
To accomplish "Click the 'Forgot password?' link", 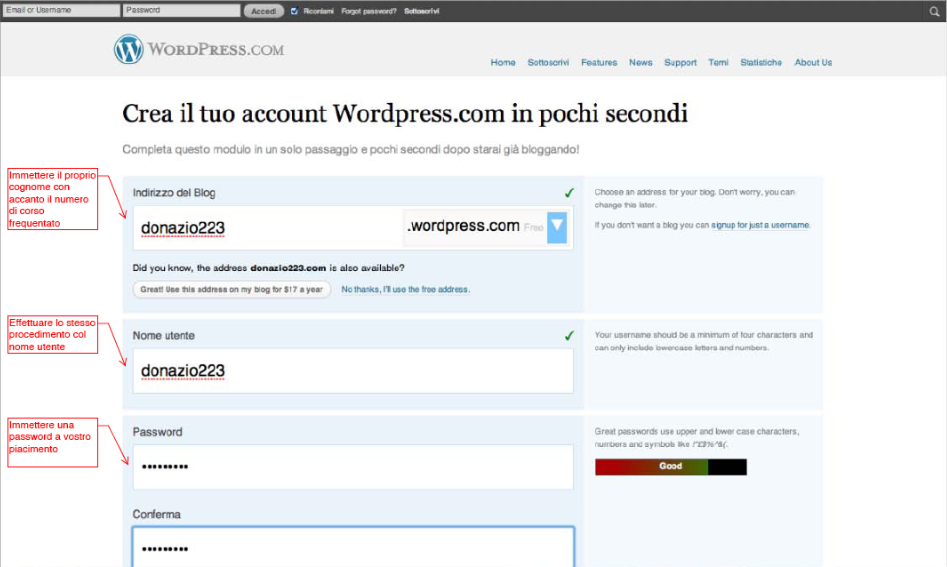I will click(x=368, y=11).
